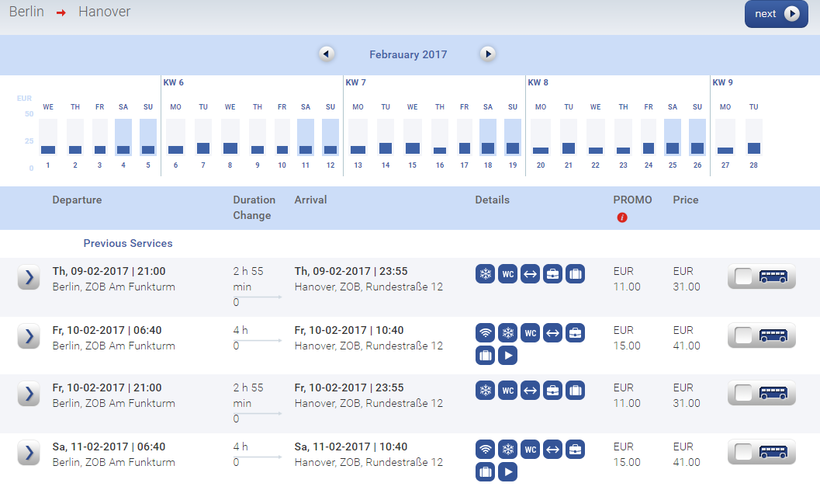This screenshot has width=820, height=490.
Task: Select the Friday 06:40 bus toggle
Action: pos(761,336)
